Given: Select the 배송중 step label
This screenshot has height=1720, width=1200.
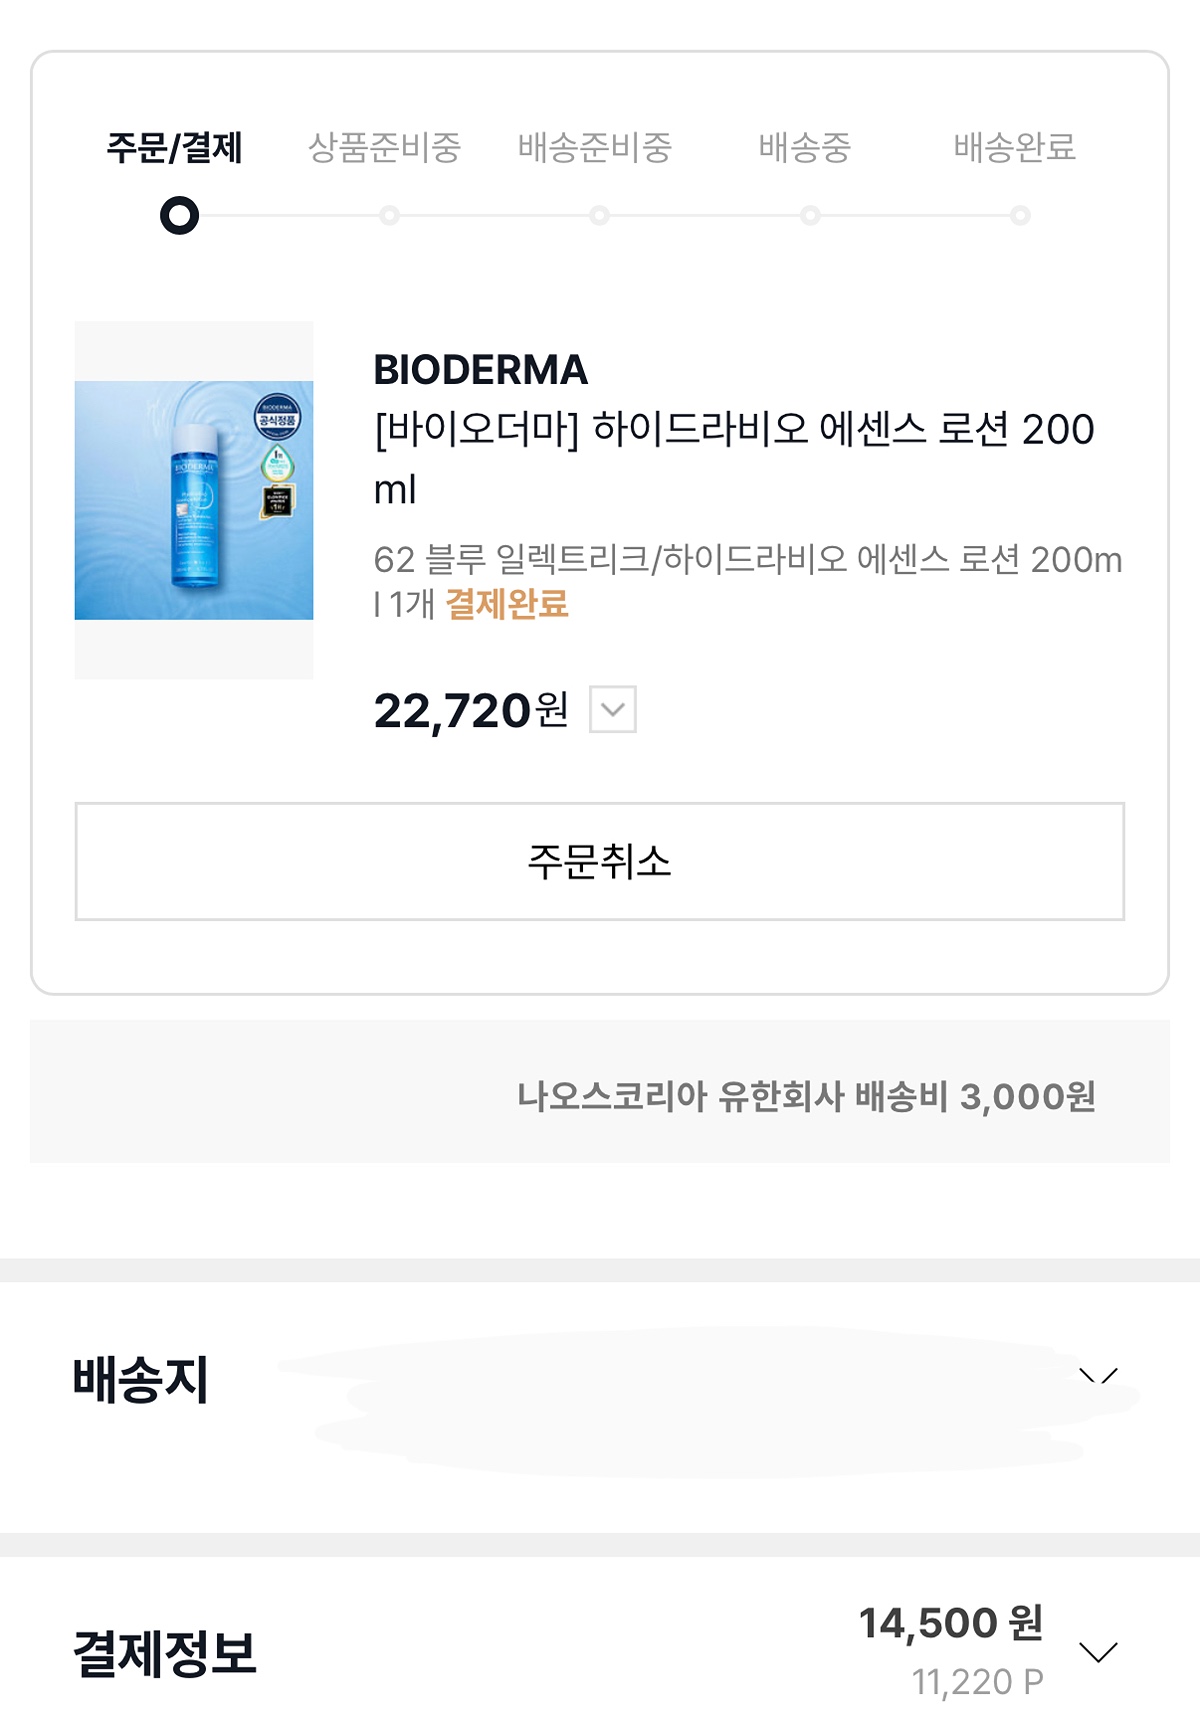Looking at the screenshot, I should (x=805, y=148).
